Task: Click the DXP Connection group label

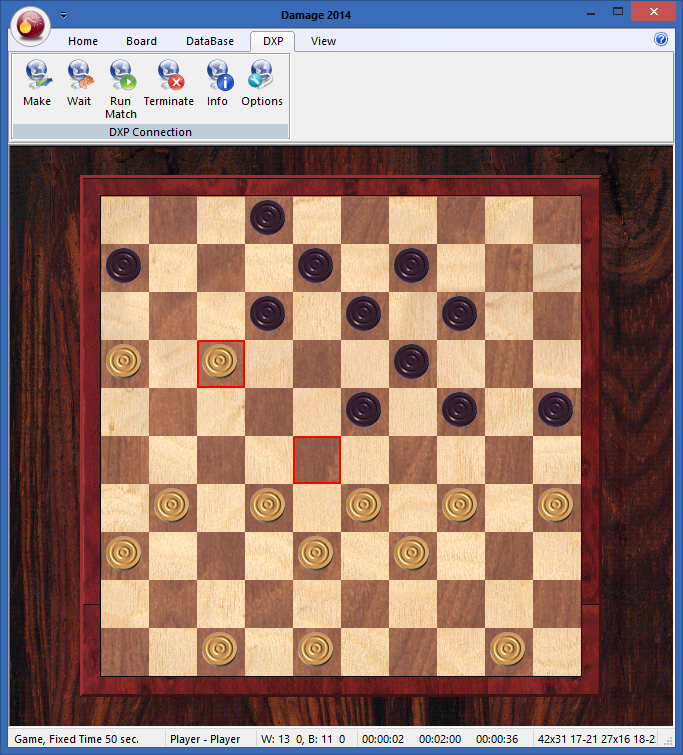Action: [x=150, y=132]
